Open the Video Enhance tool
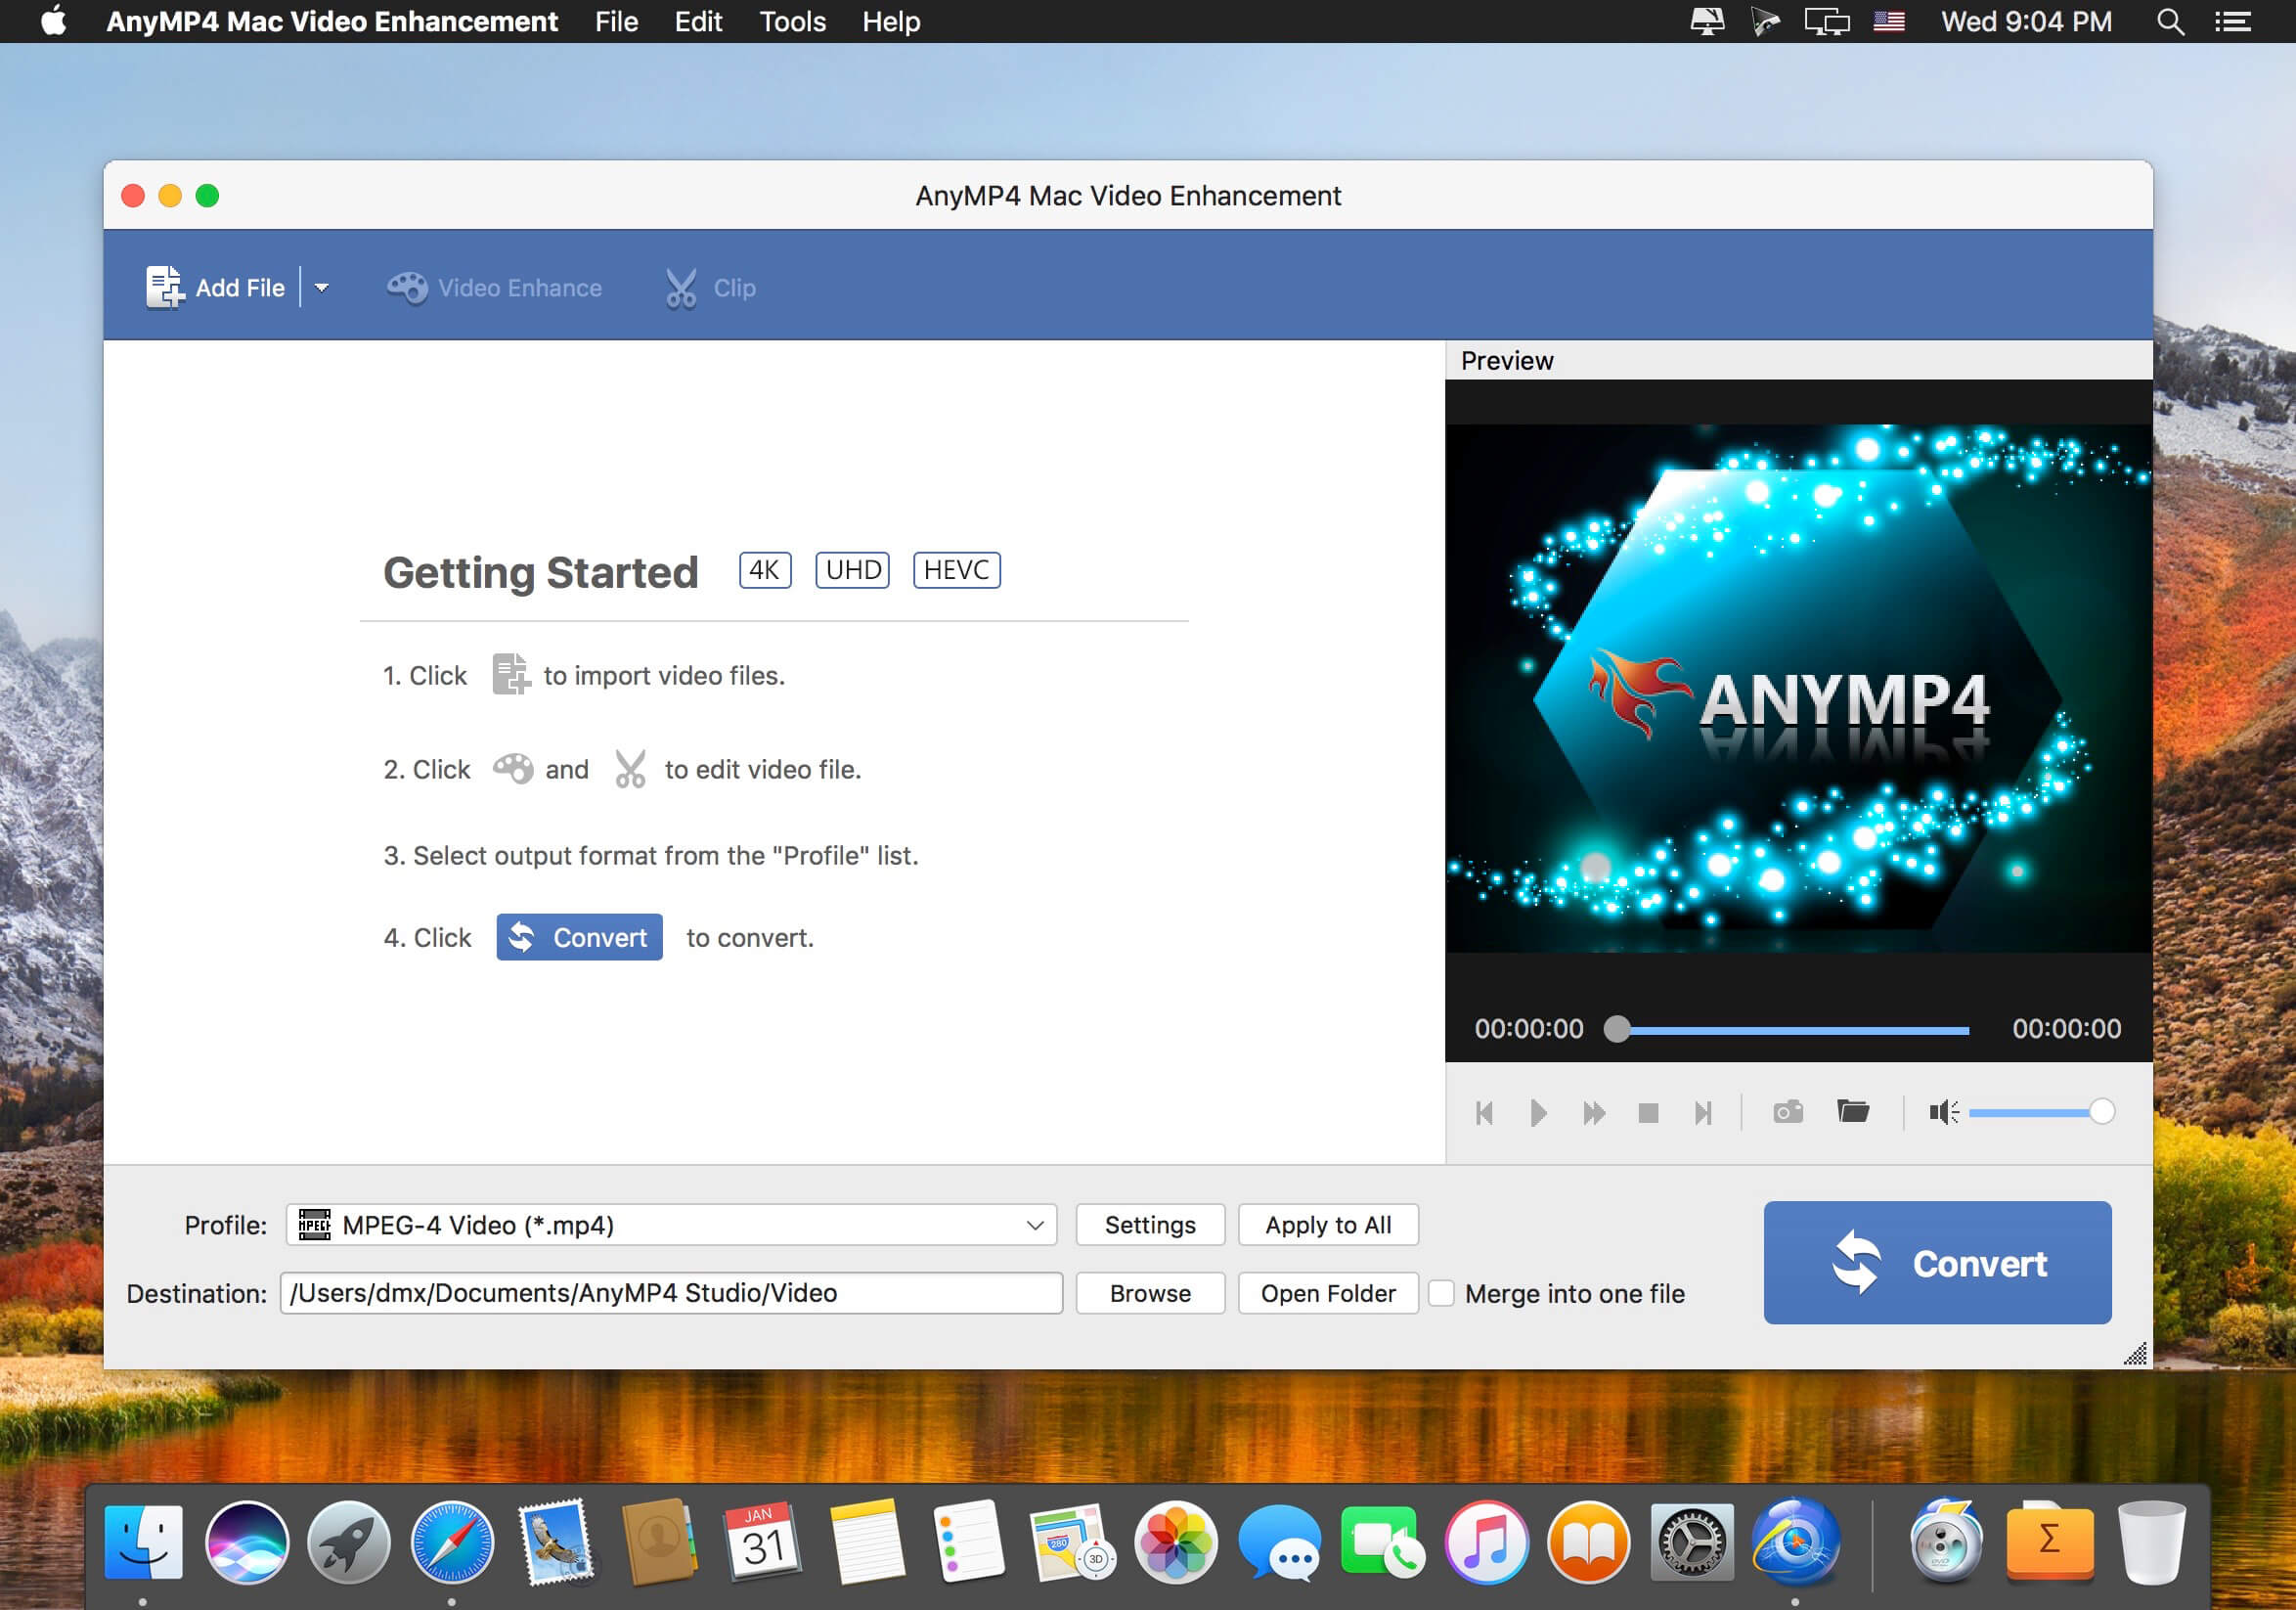Image resolution: width=2296 pixels, height=1610 pixels. click(x=495, y=288)
